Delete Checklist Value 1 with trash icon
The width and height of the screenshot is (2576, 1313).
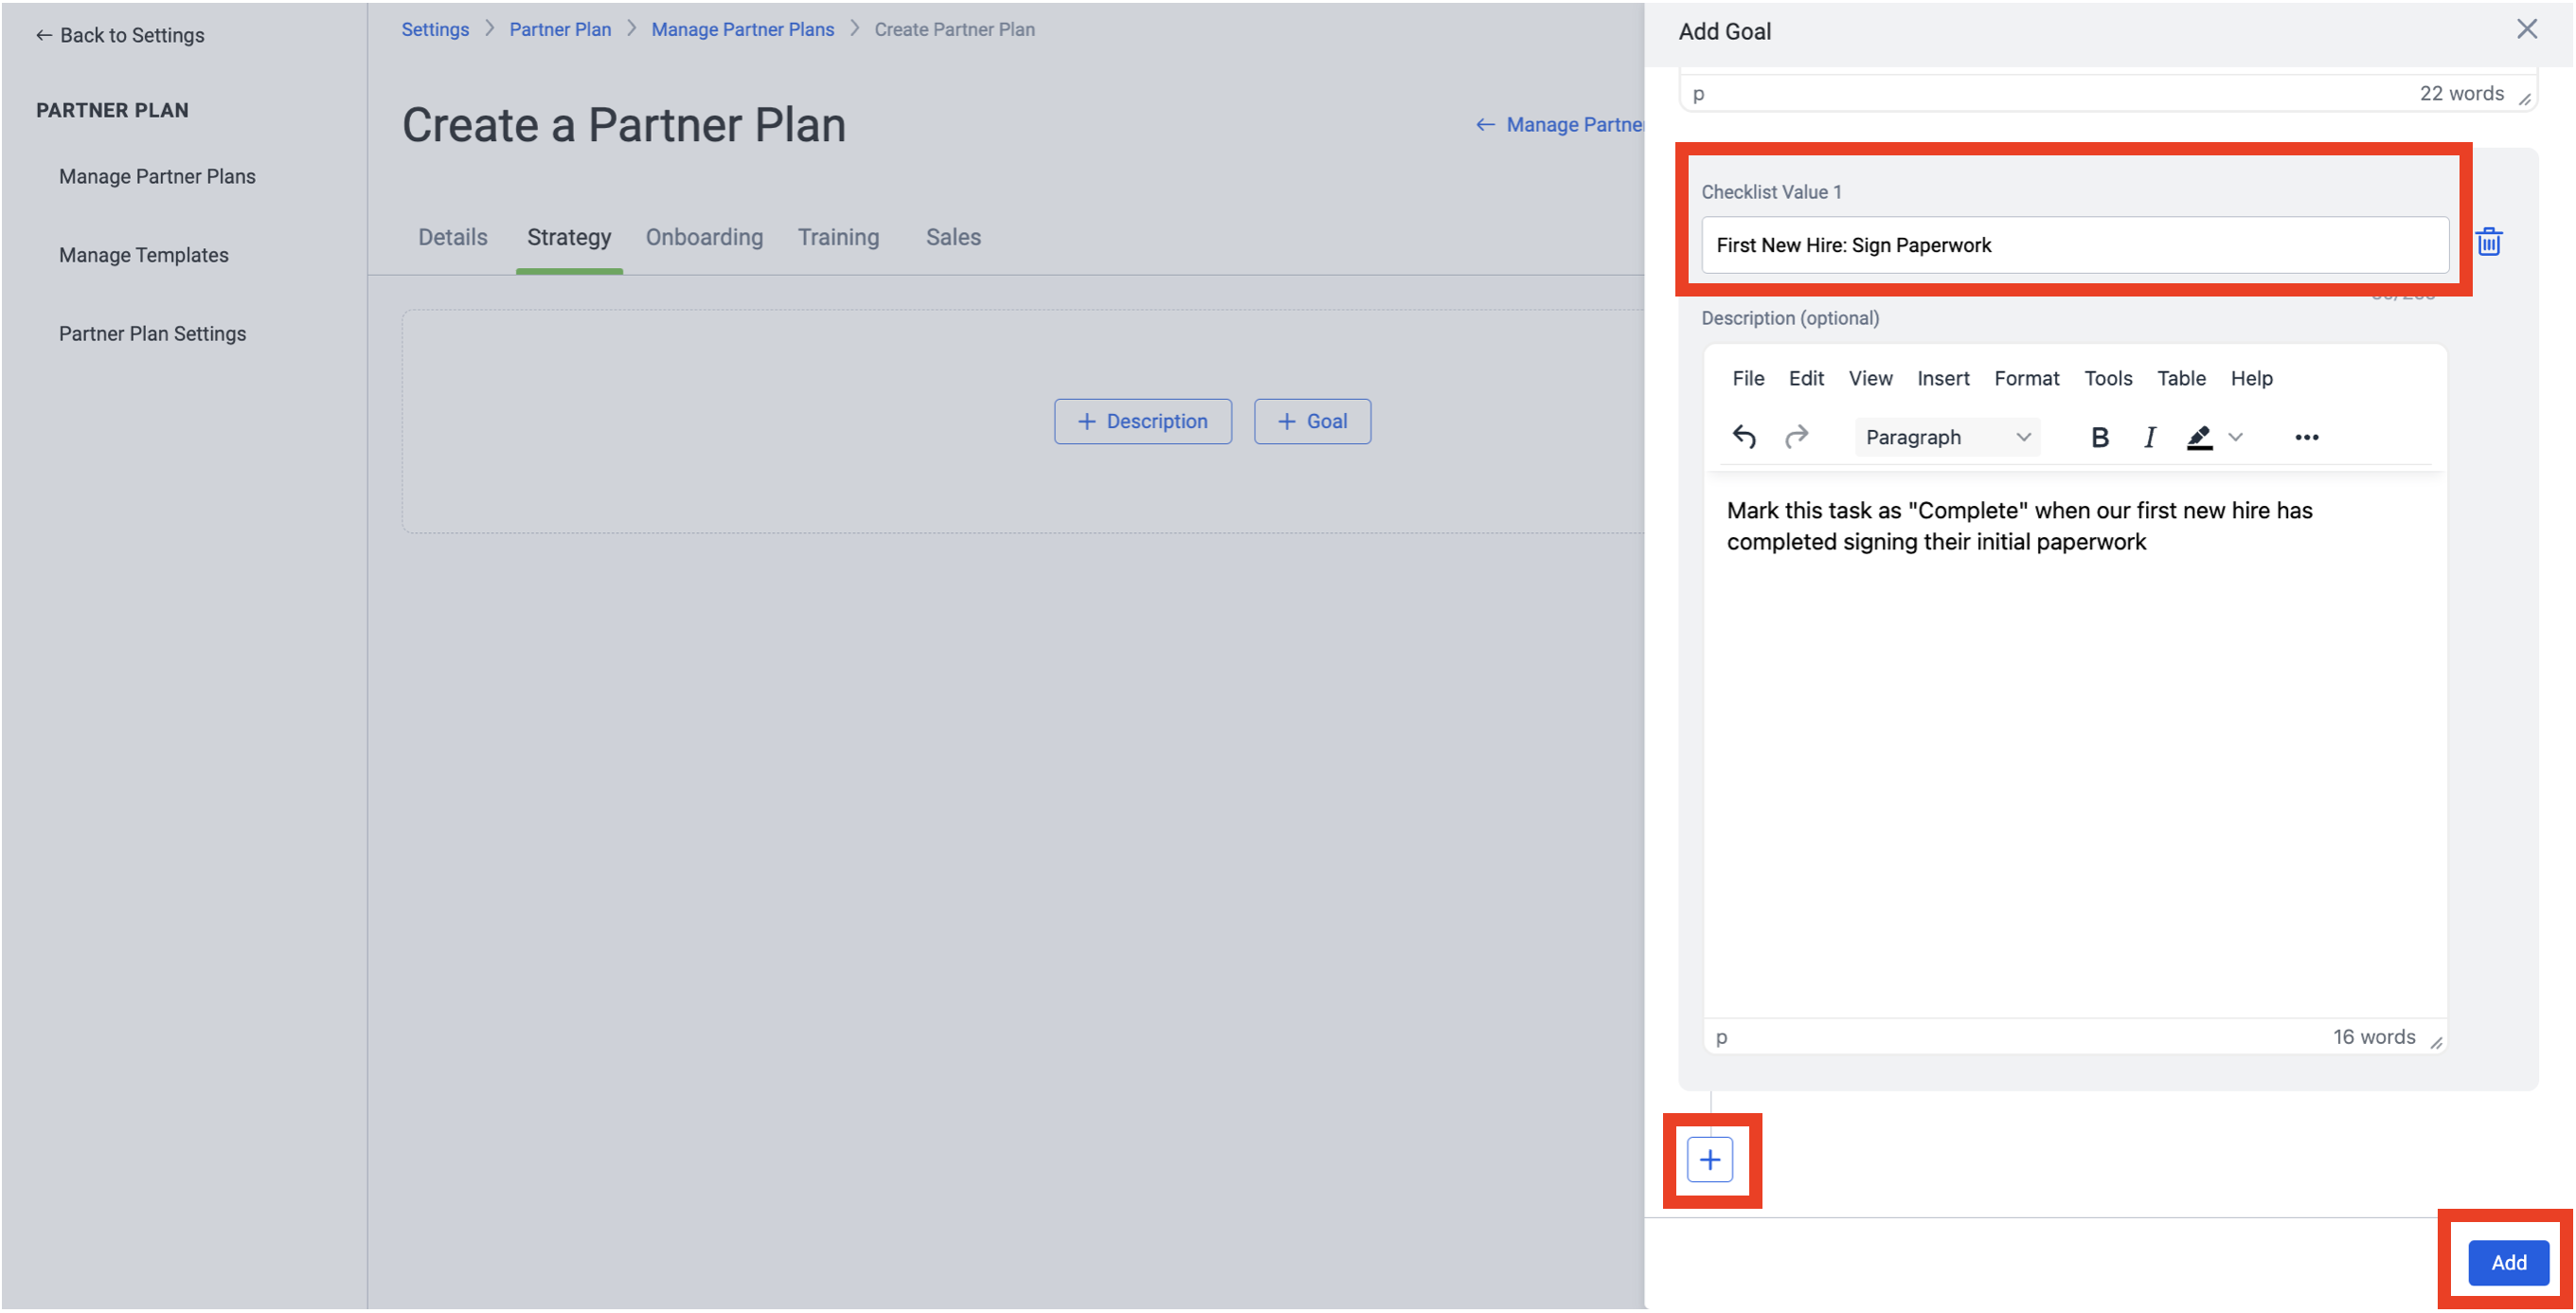coord(2488,242)
